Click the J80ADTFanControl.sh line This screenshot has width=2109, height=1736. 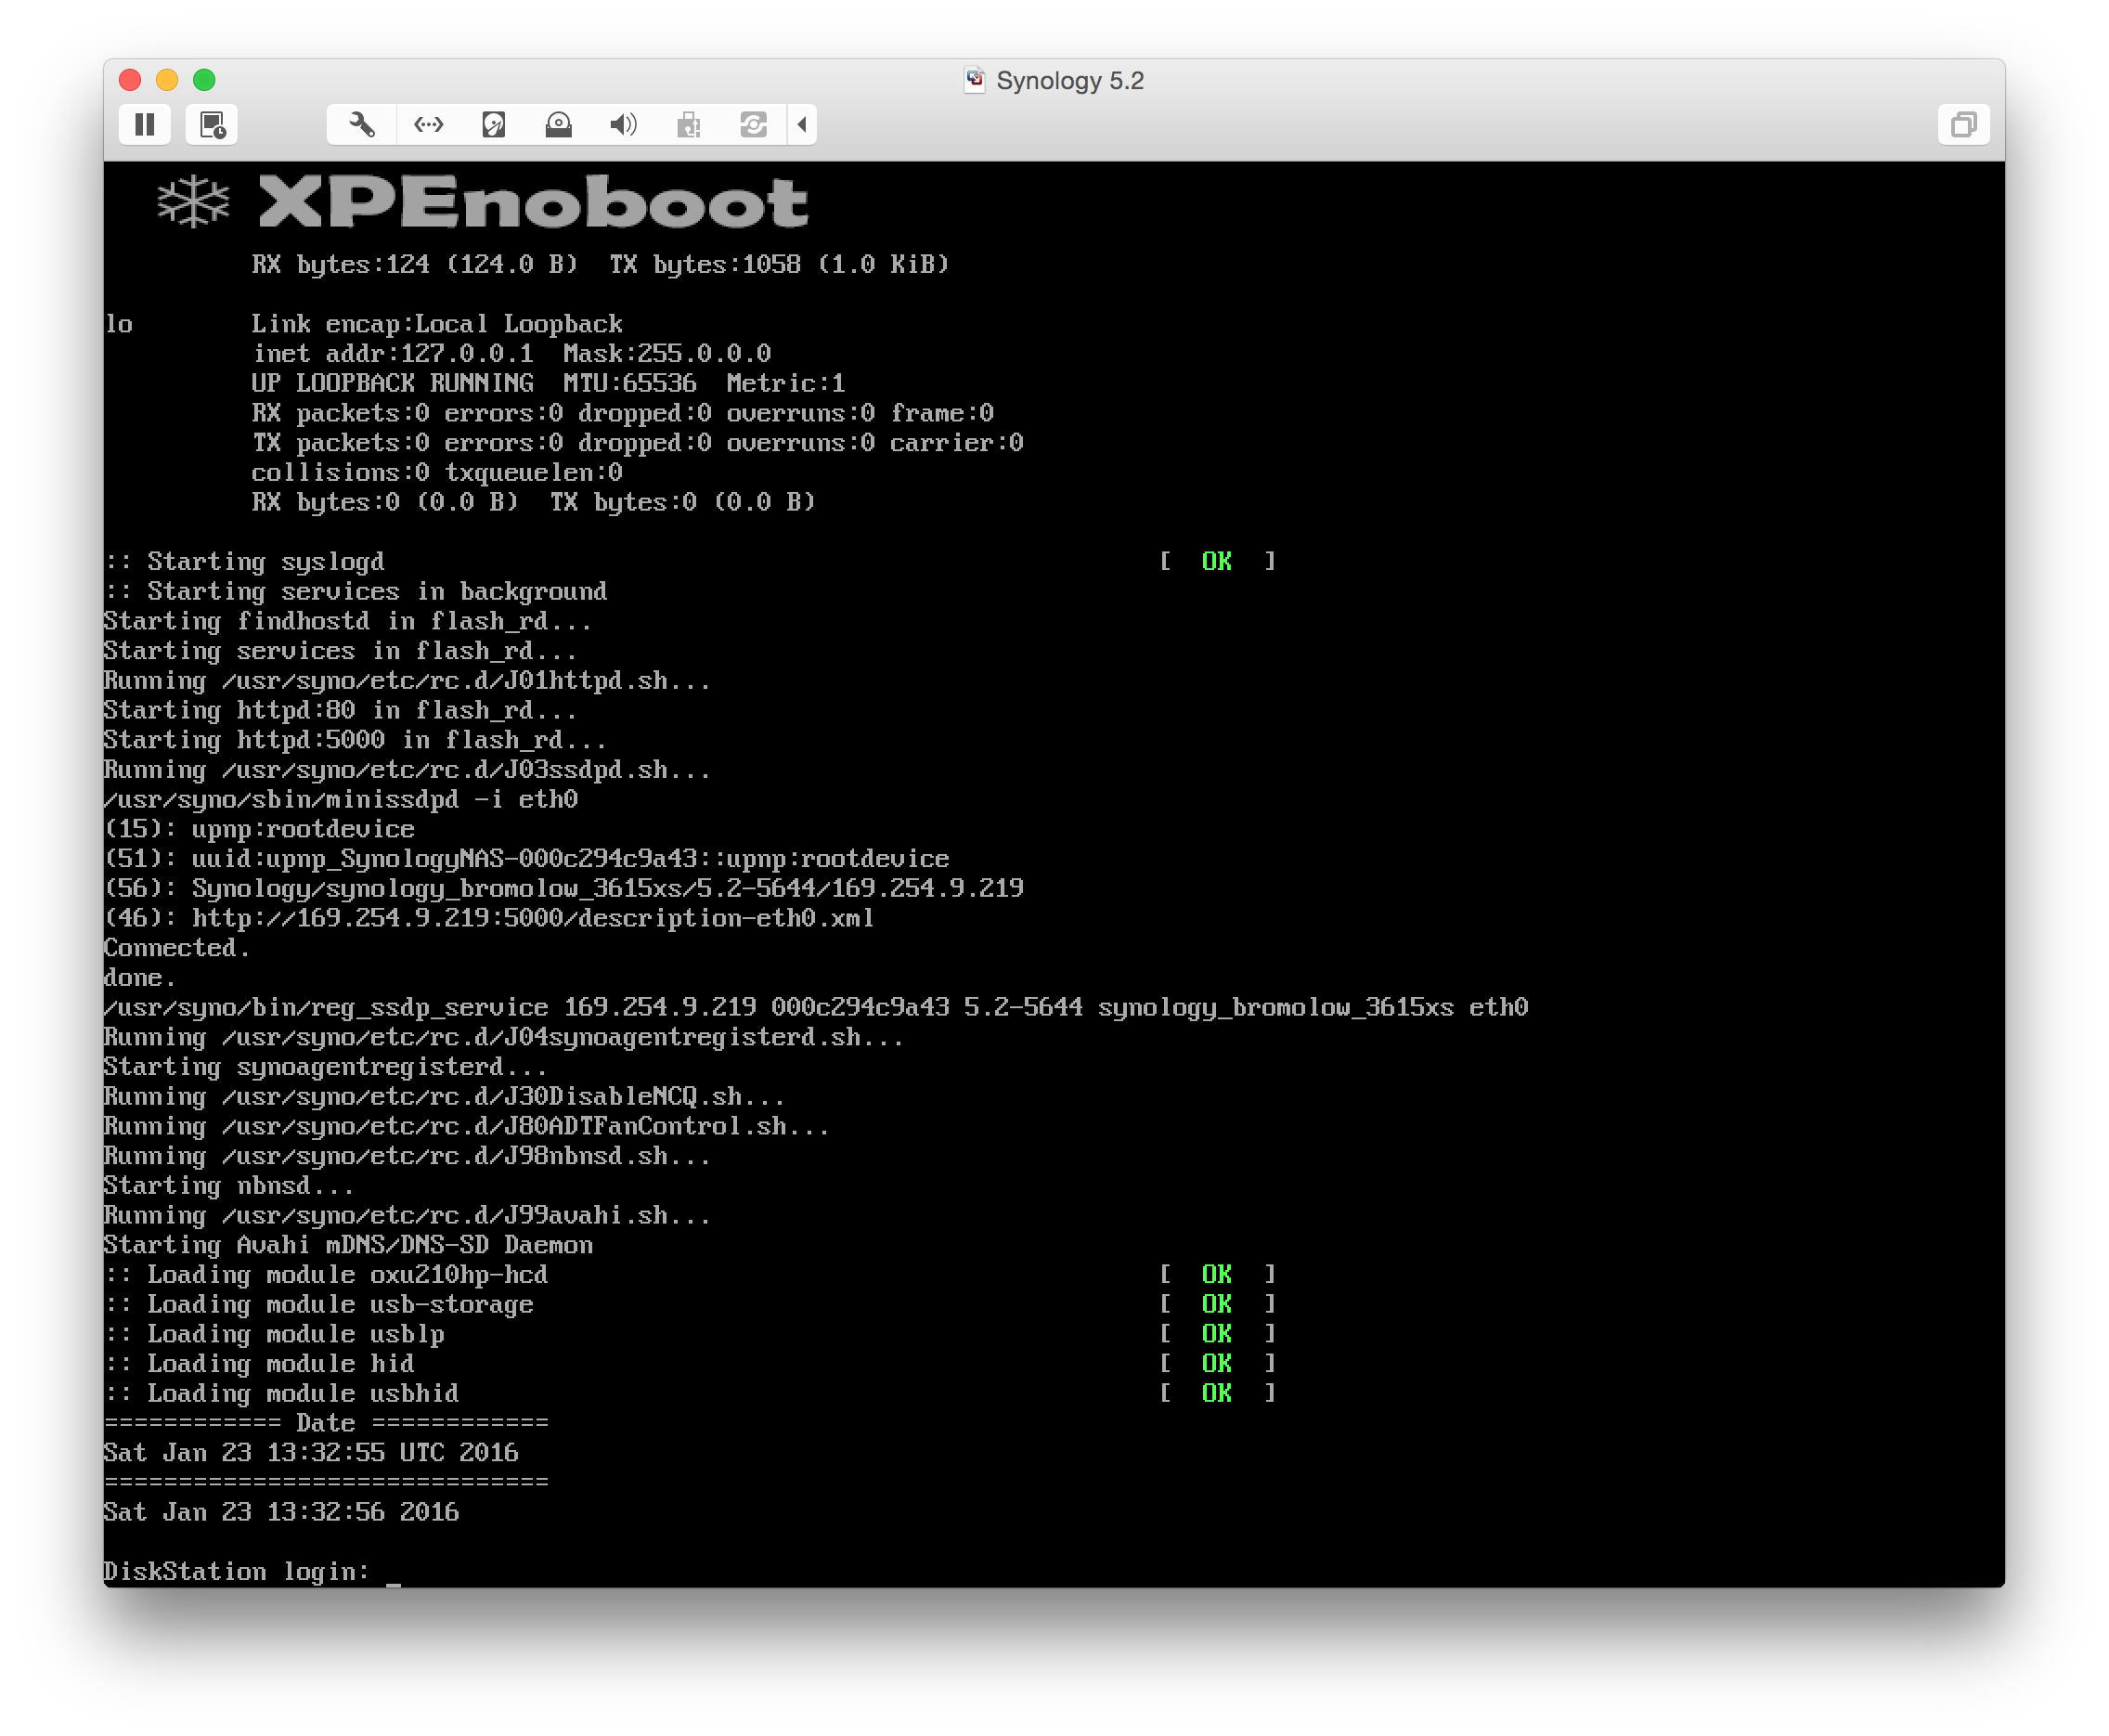click(467, 1126)
